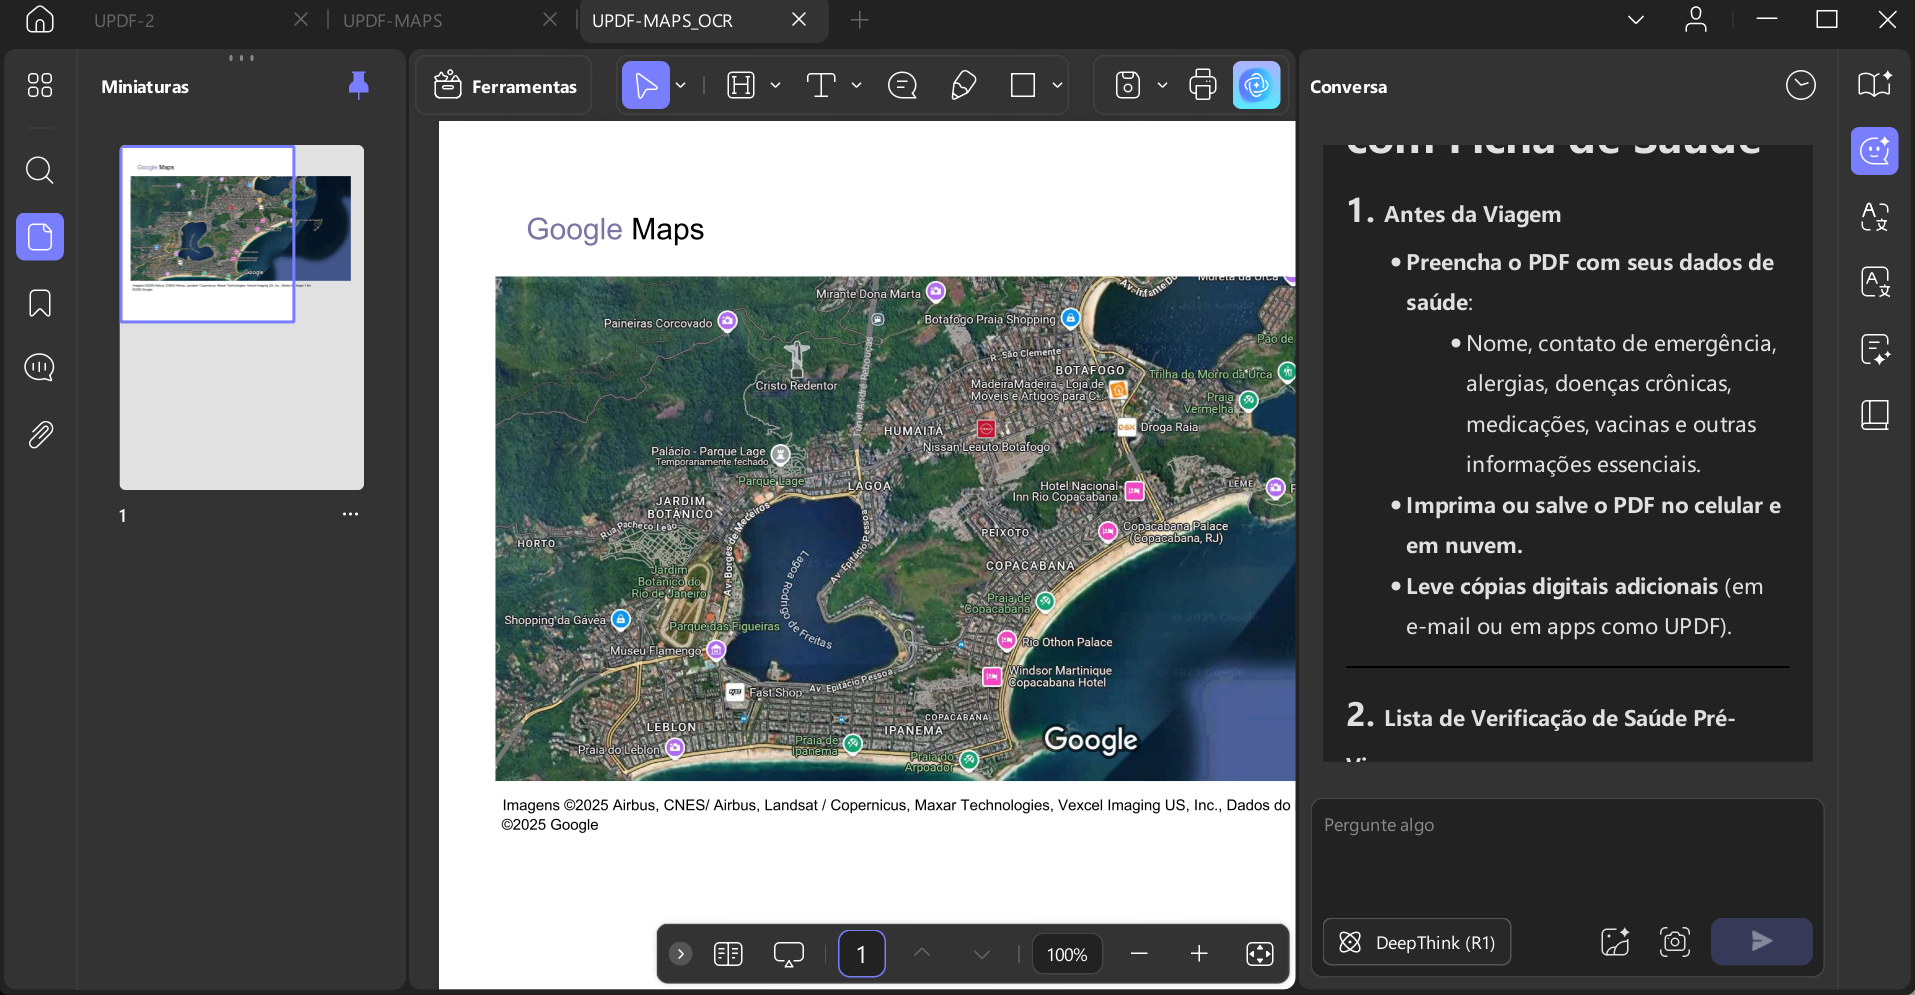Open the conversation history clock icon
Screen dimensions: 1915x995
[1801, 86]
